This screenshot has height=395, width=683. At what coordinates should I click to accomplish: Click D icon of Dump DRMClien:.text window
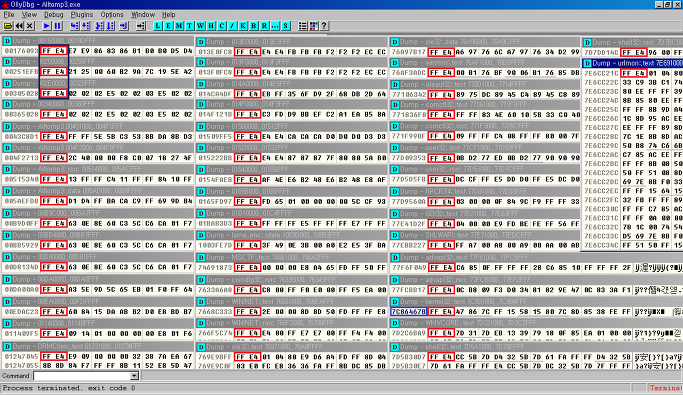click(7, 346)
